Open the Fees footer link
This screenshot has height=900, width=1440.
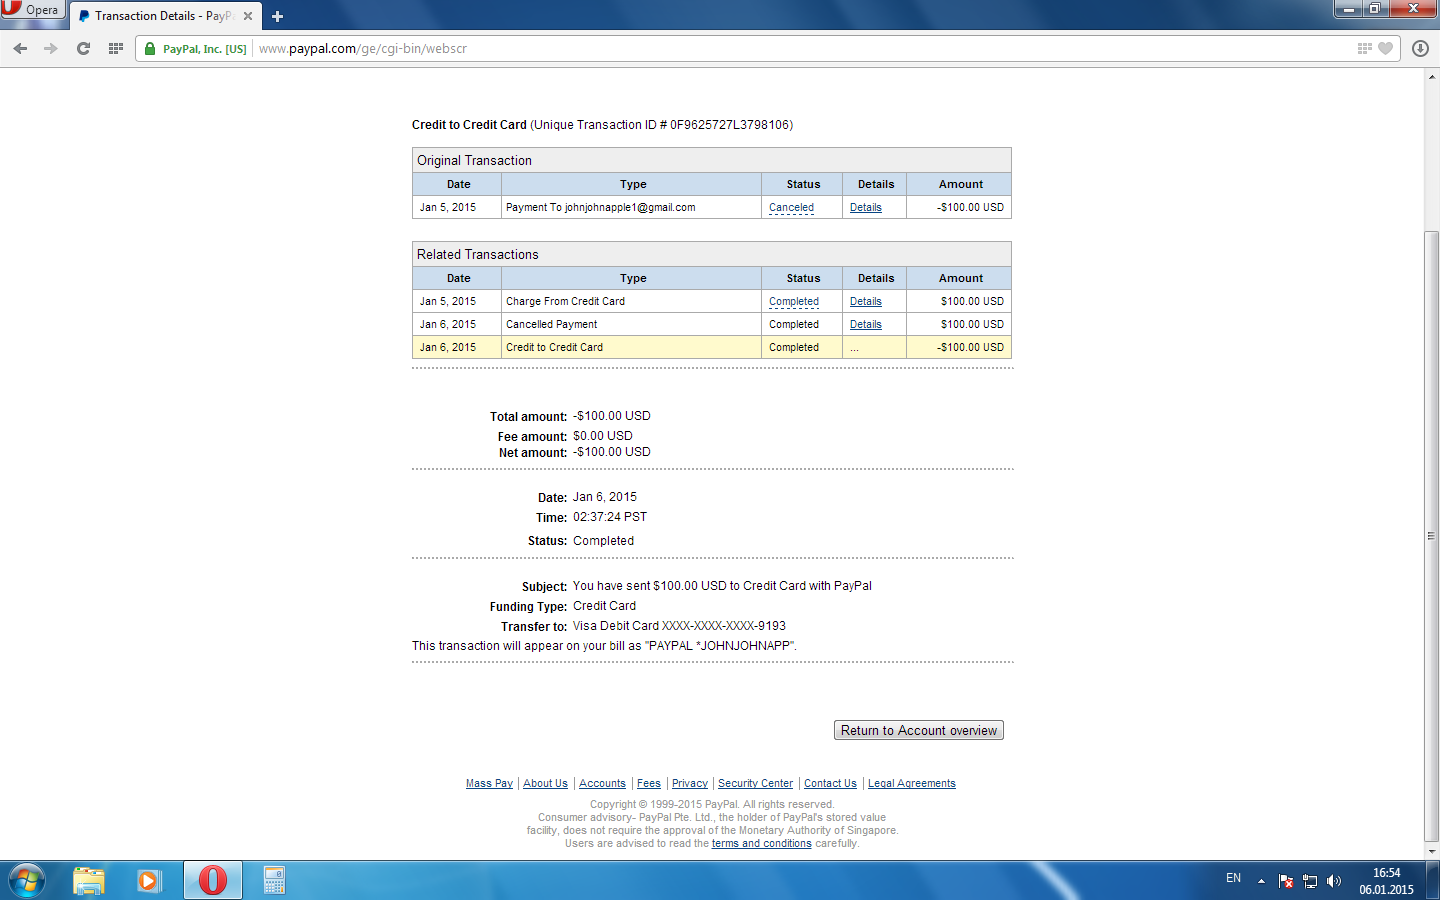649,784
